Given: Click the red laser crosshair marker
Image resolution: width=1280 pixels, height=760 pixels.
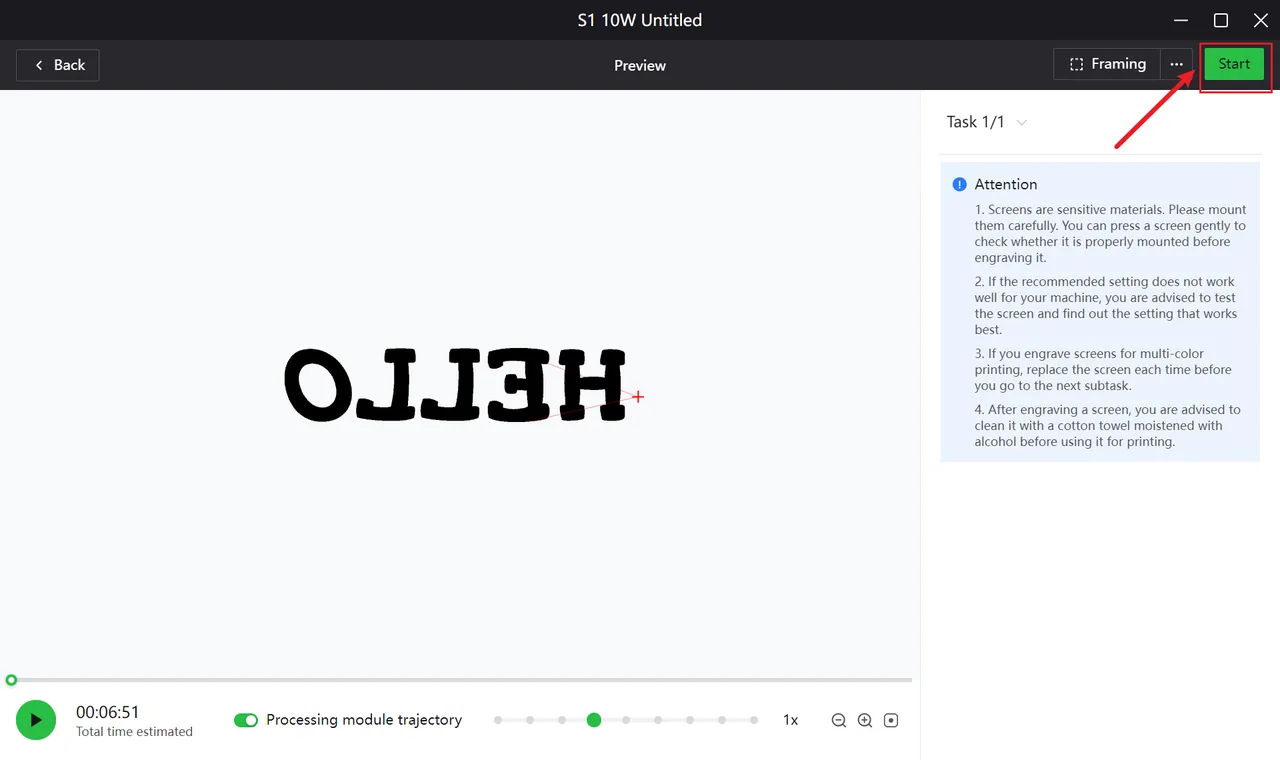Looking at the screenshot, I should (638, 397).
